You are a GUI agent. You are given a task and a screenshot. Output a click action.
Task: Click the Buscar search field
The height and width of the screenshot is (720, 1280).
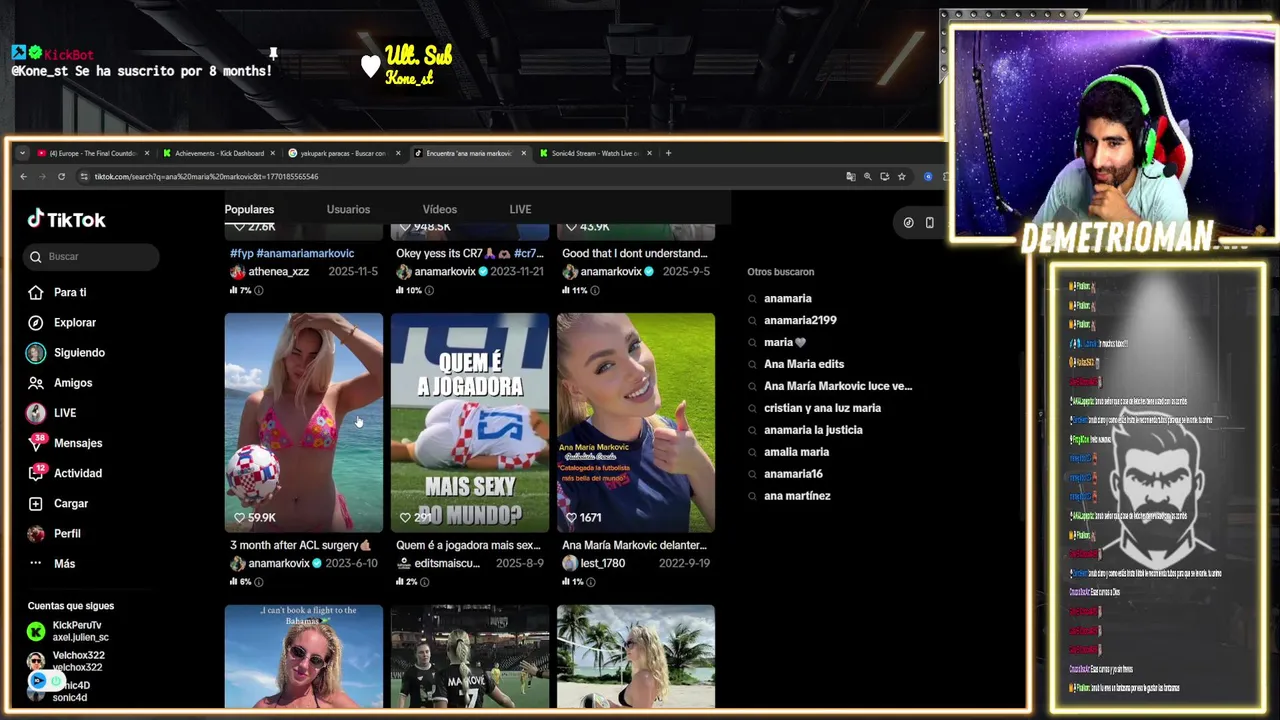(91, 257)
